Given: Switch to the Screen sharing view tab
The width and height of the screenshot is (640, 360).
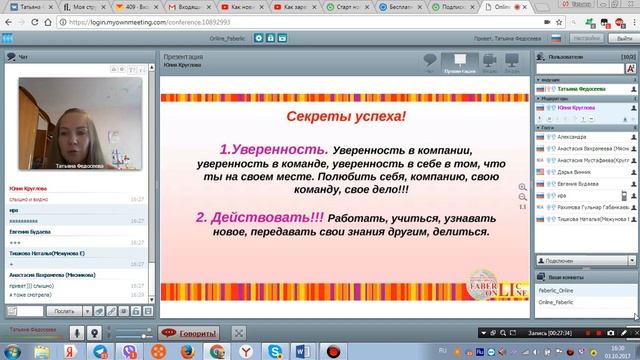Looking at the screenshot, I should click(511, 63).
